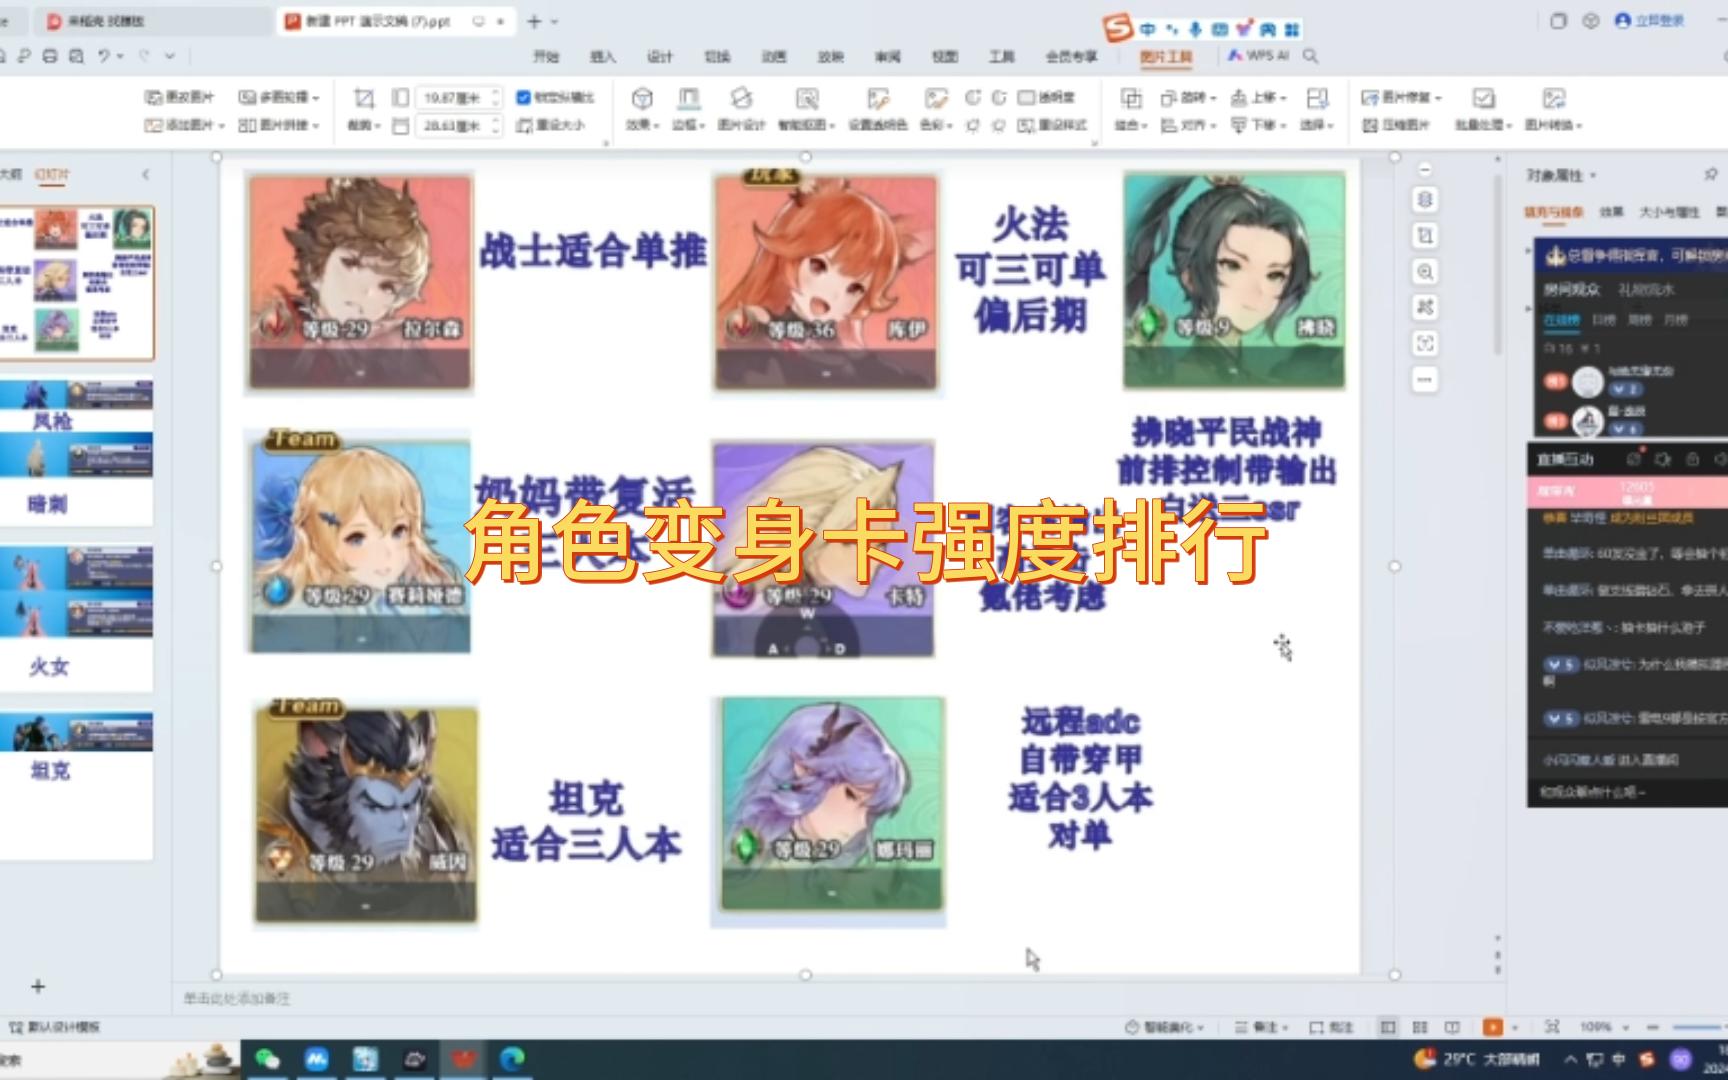Click the Picture Convert icon

[1553, 99]
